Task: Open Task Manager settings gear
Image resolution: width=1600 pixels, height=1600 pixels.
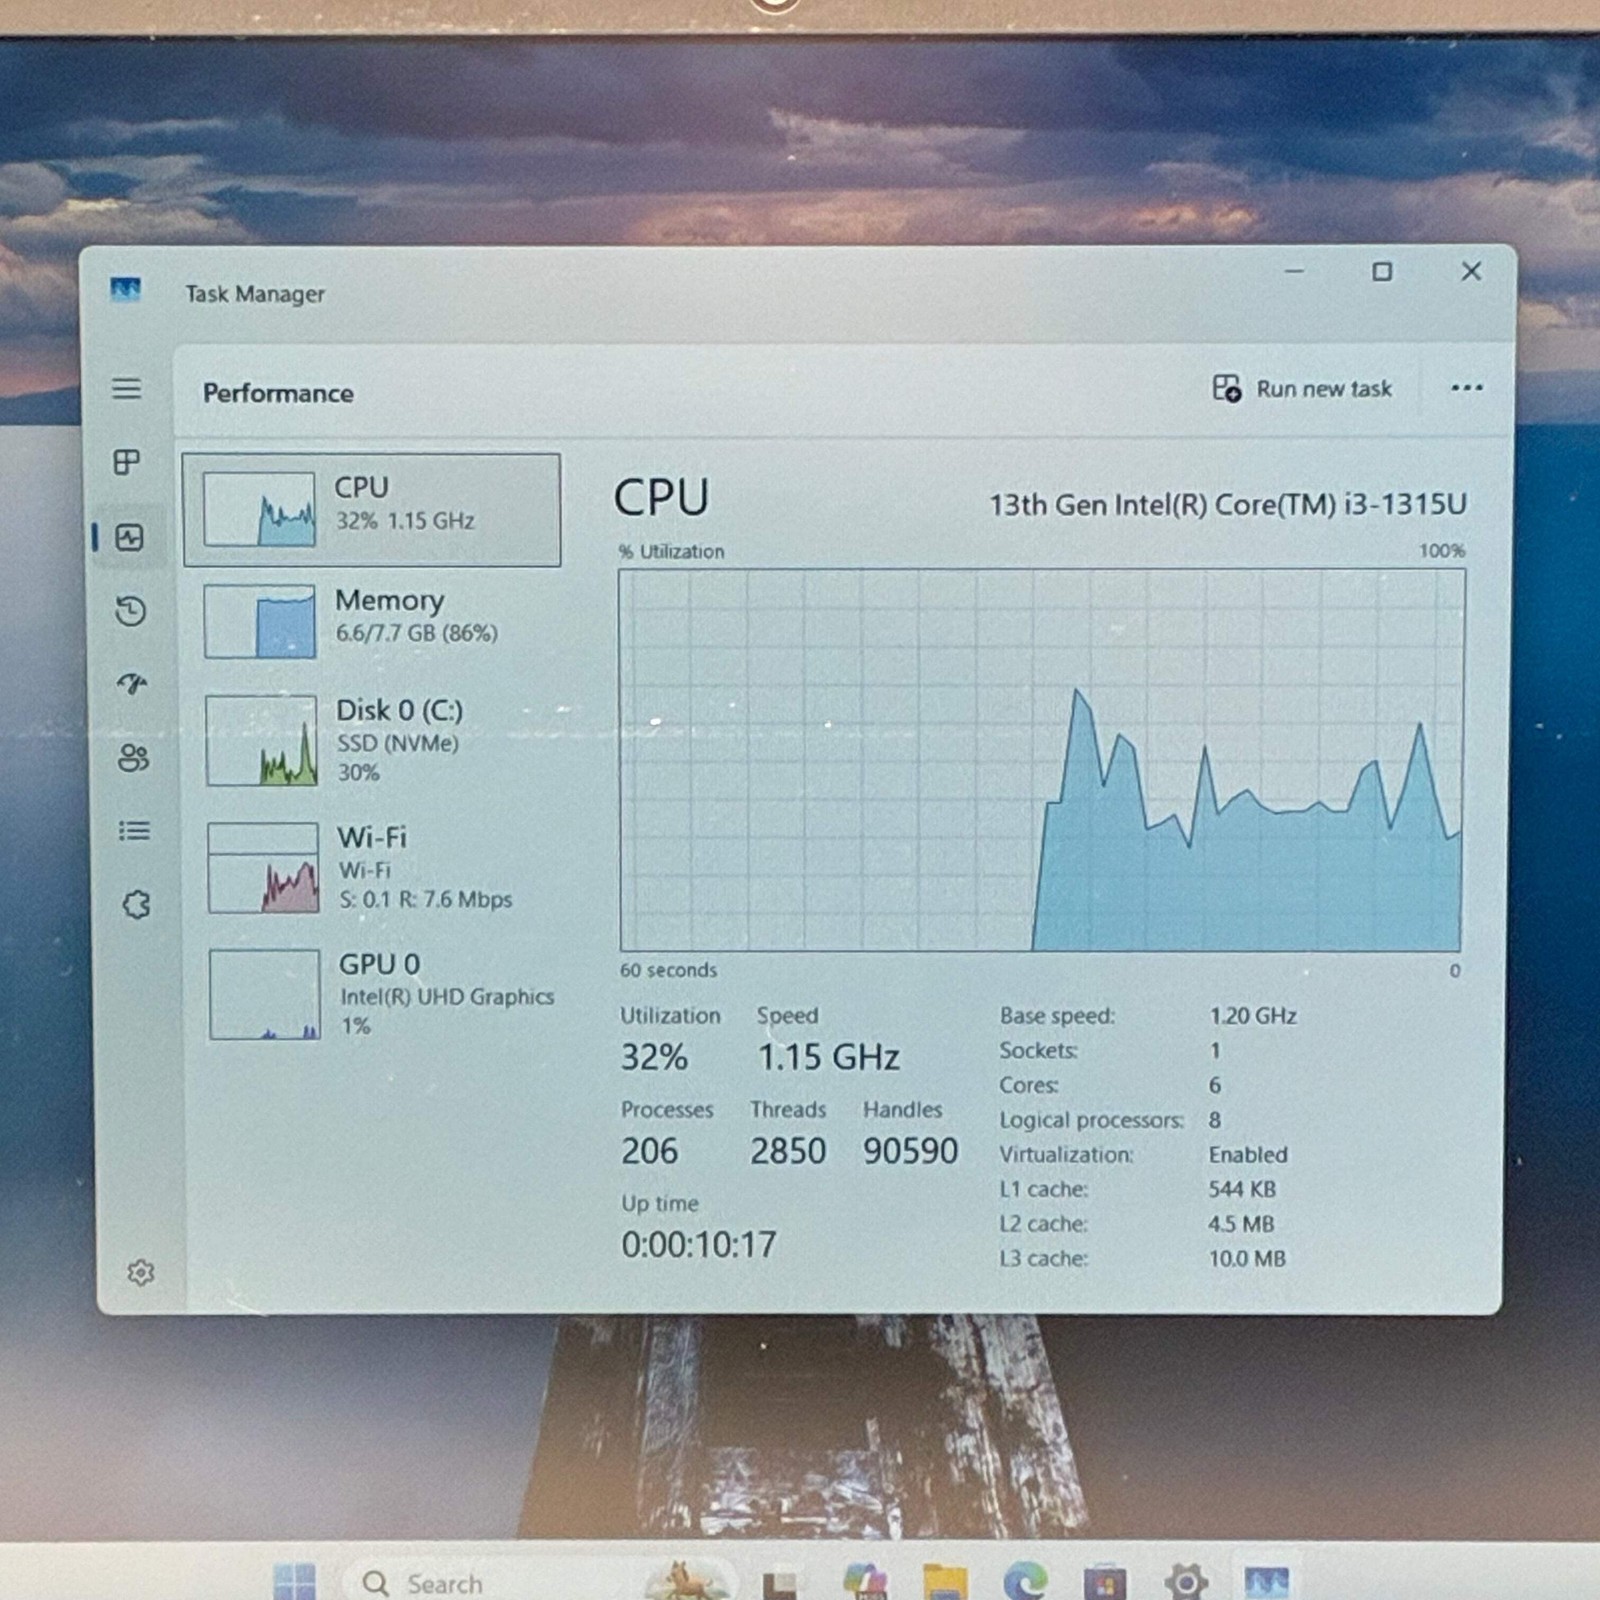Action: tap(141, 1272)
